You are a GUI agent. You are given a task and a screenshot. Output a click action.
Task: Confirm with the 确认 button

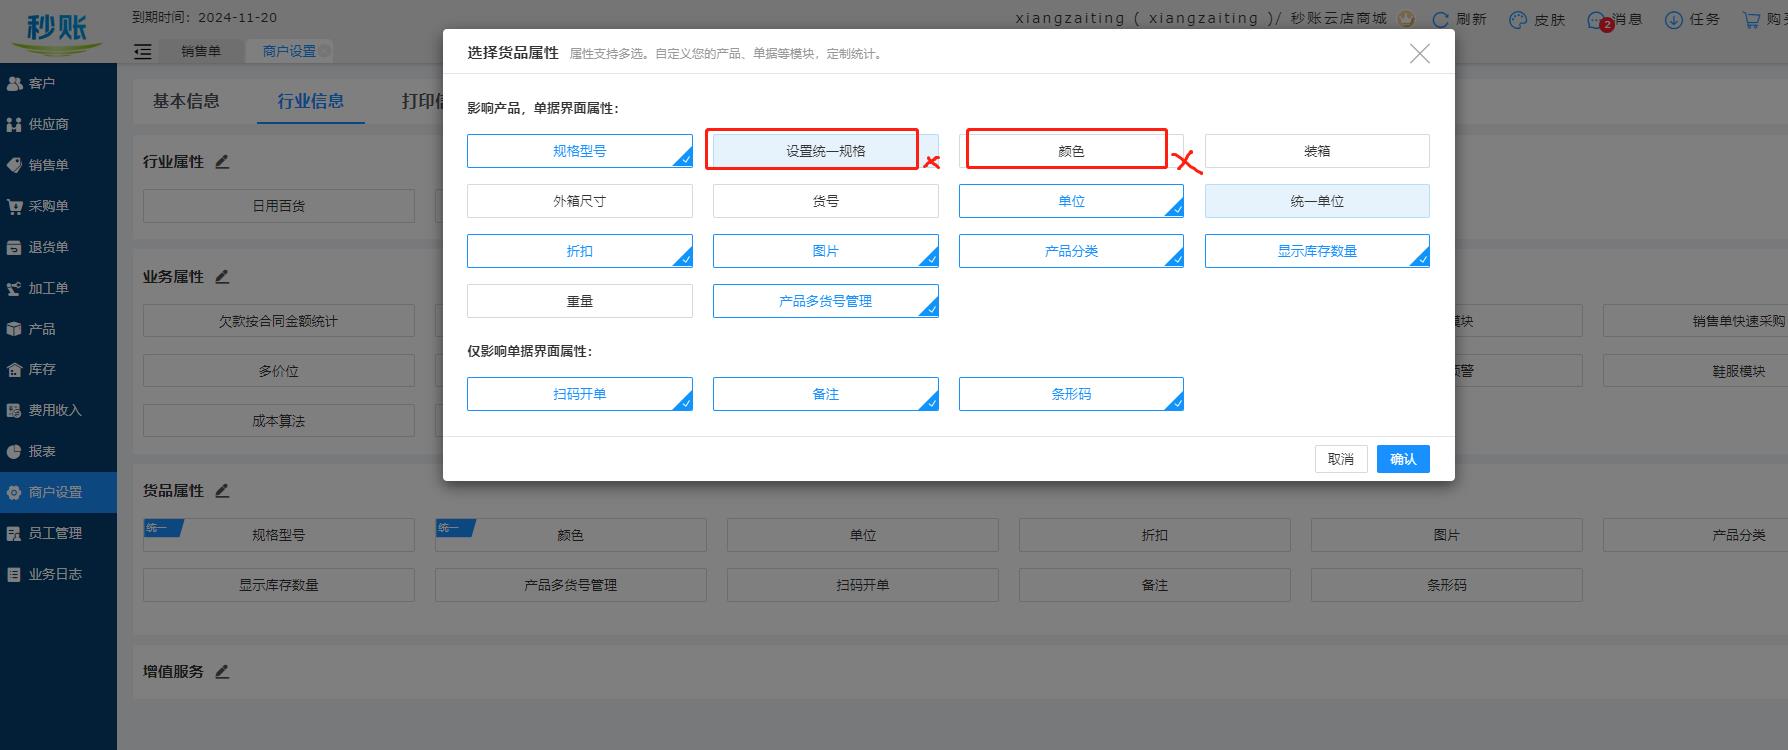click(1403, 459)
